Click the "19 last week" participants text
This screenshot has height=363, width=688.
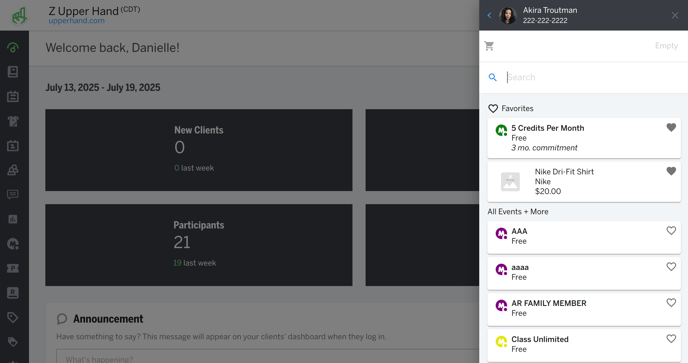click(195, 263)
